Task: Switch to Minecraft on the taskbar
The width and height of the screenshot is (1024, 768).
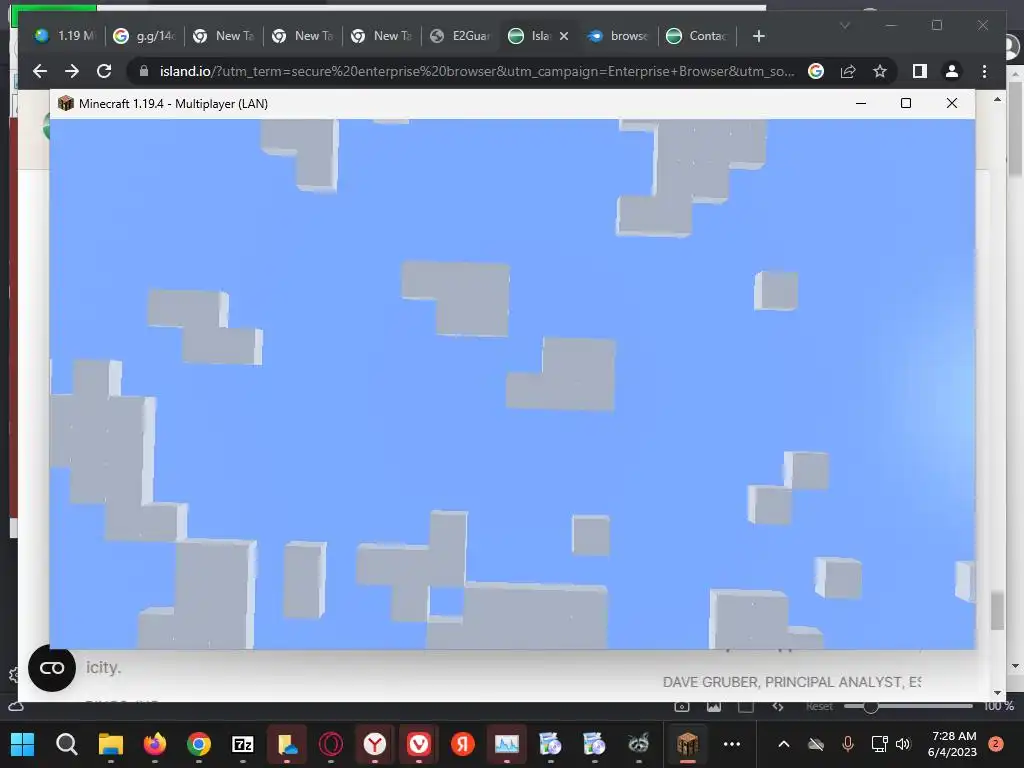Action: pos(688,744)
